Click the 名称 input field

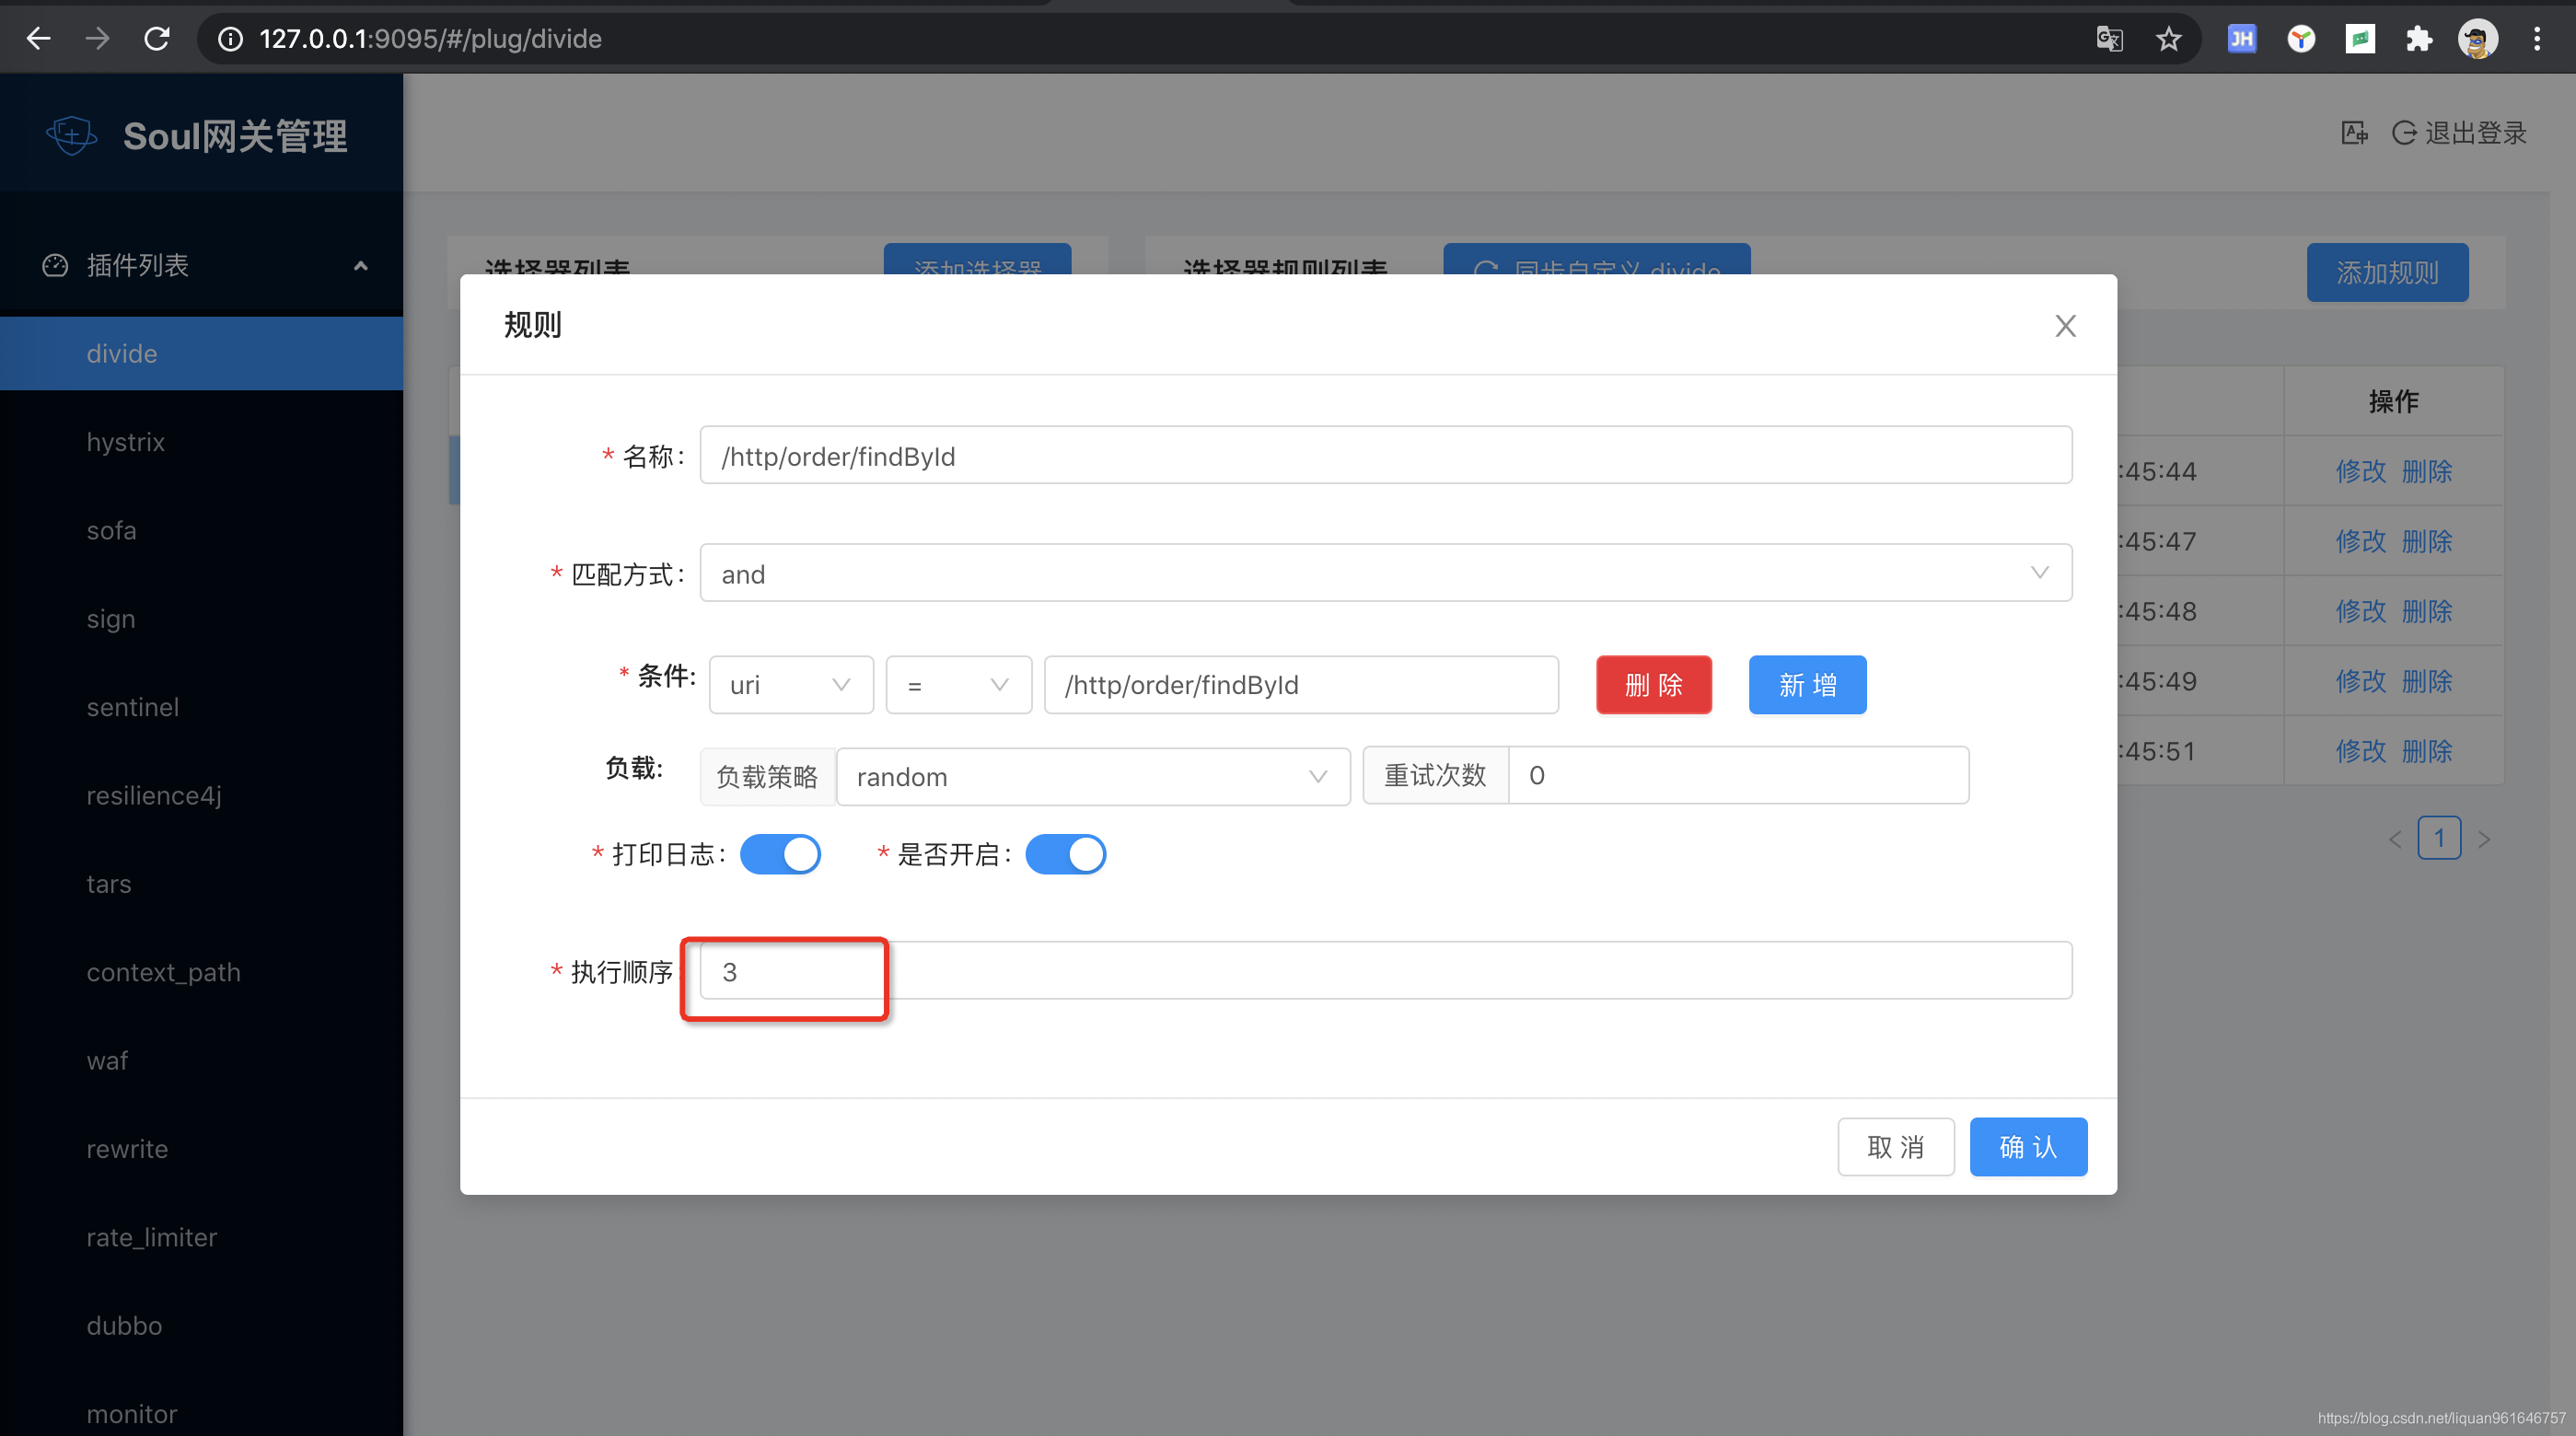(x=1386, y=456)
